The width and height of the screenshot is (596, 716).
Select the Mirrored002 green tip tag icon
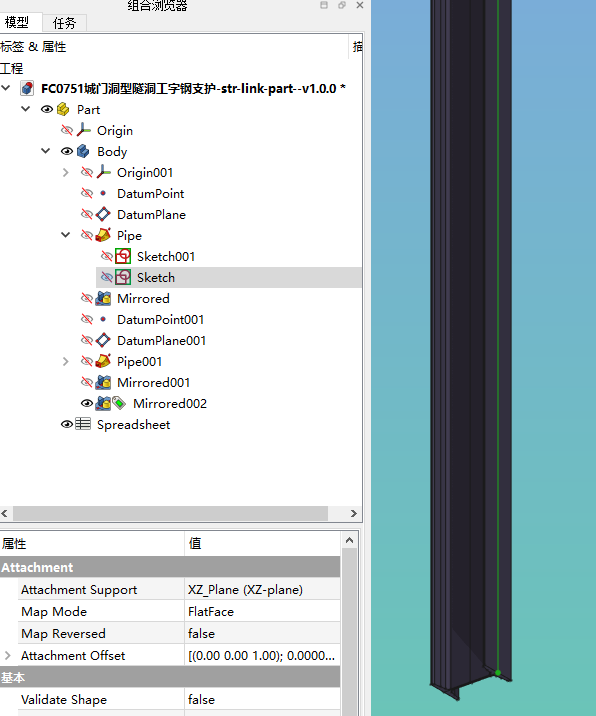click(x=119, y=403)
